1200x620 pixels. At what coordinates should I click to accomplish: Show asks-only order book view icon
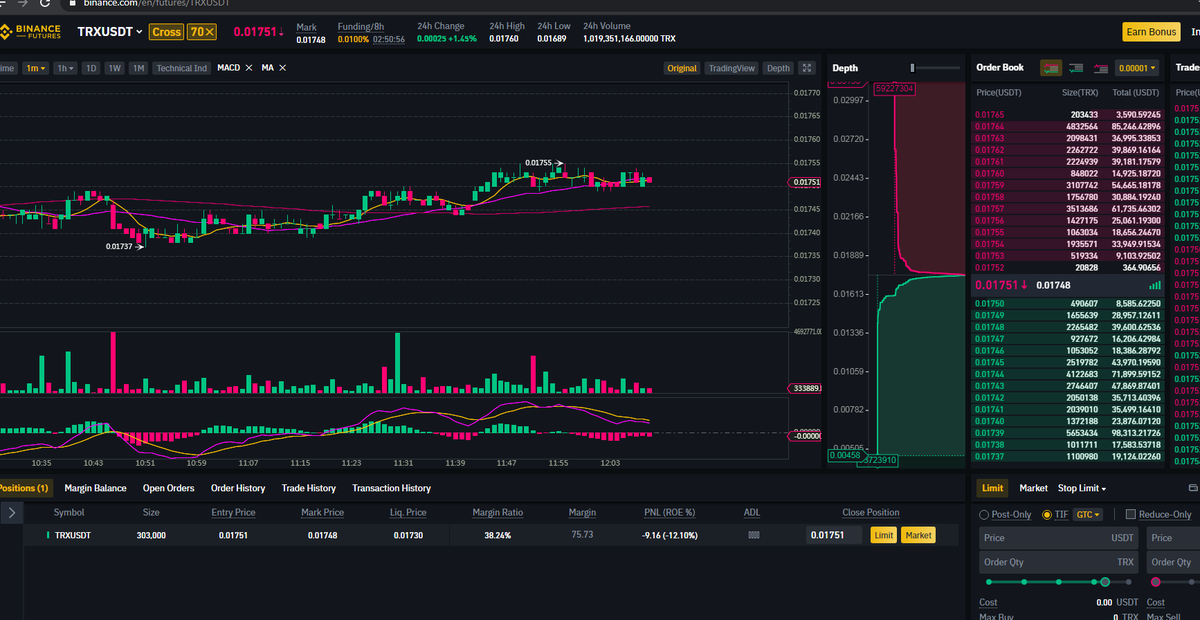point(1101,68)
